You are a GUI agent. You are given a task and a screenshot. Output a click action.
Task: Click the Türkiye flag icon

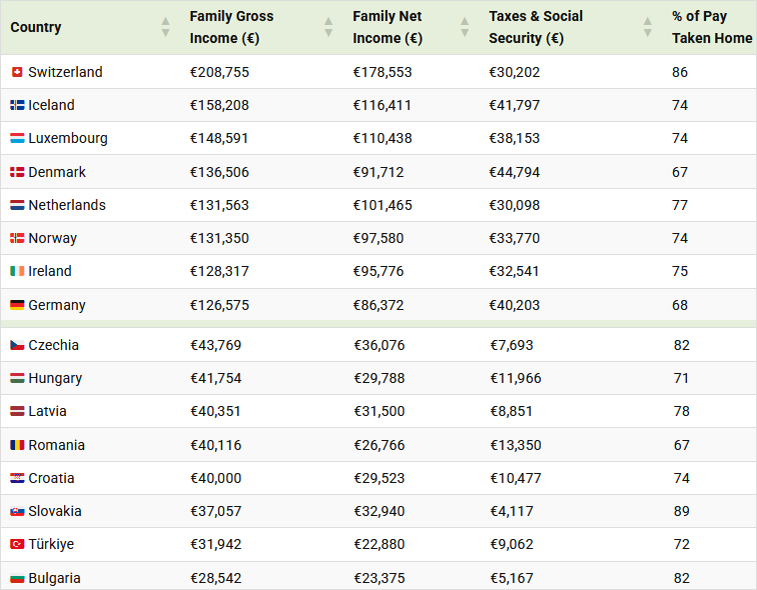[17, 544]
